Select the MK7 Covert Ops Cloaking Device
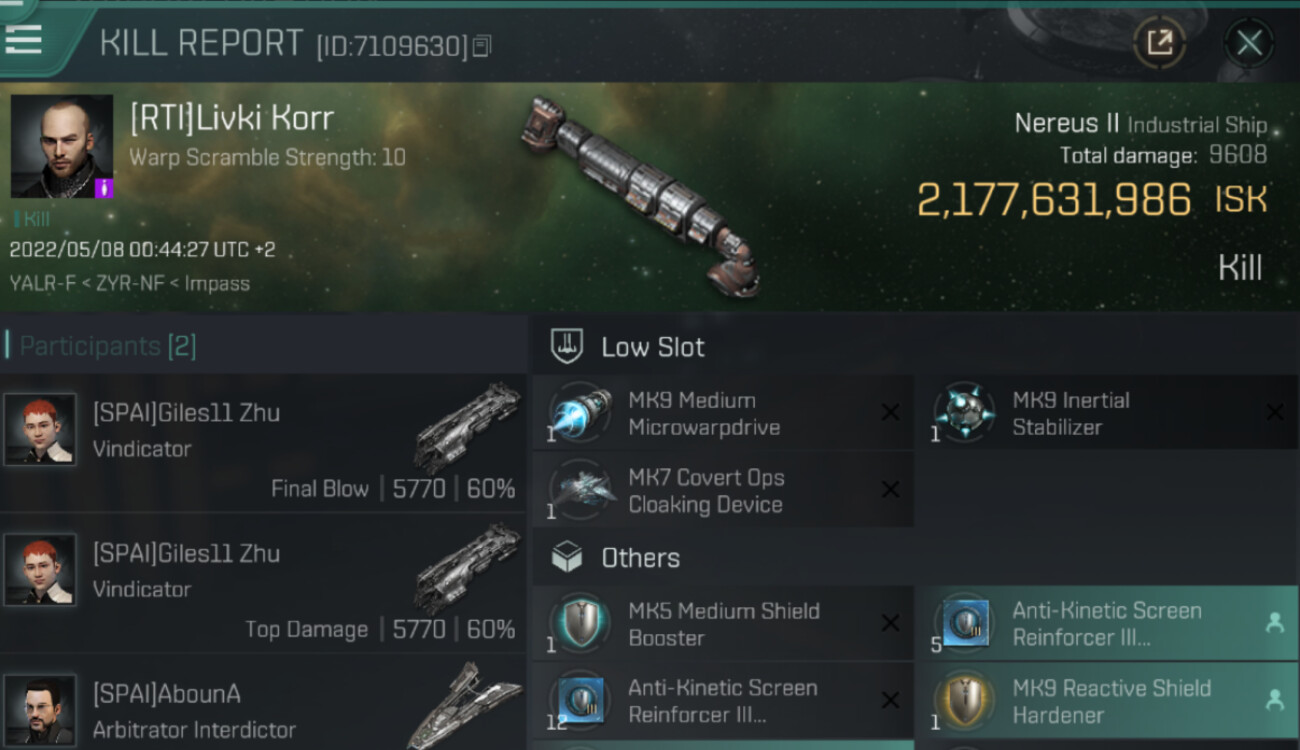This screenshot has width=1300, height=750. 722,490
